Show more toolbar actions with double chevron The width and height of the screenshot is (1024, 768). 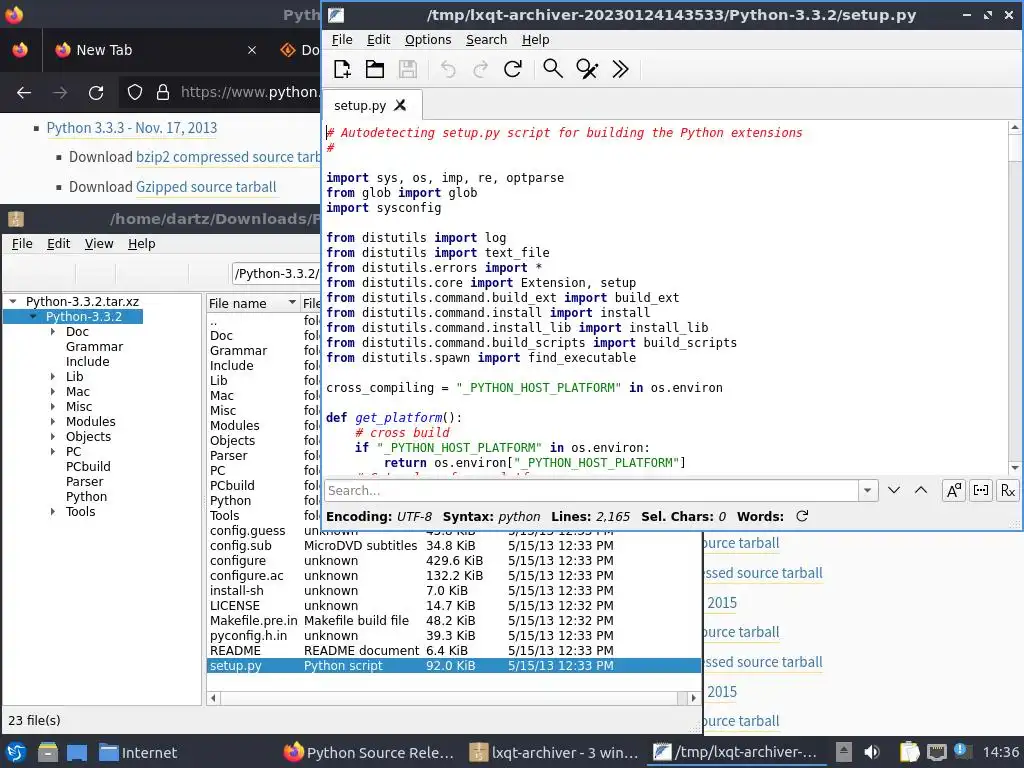(x=620, y=69)
